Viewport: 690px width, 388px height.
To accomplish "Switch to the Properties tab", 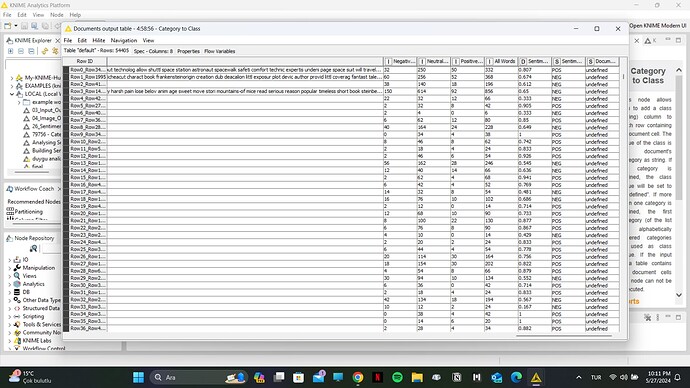I will point(188,51).
